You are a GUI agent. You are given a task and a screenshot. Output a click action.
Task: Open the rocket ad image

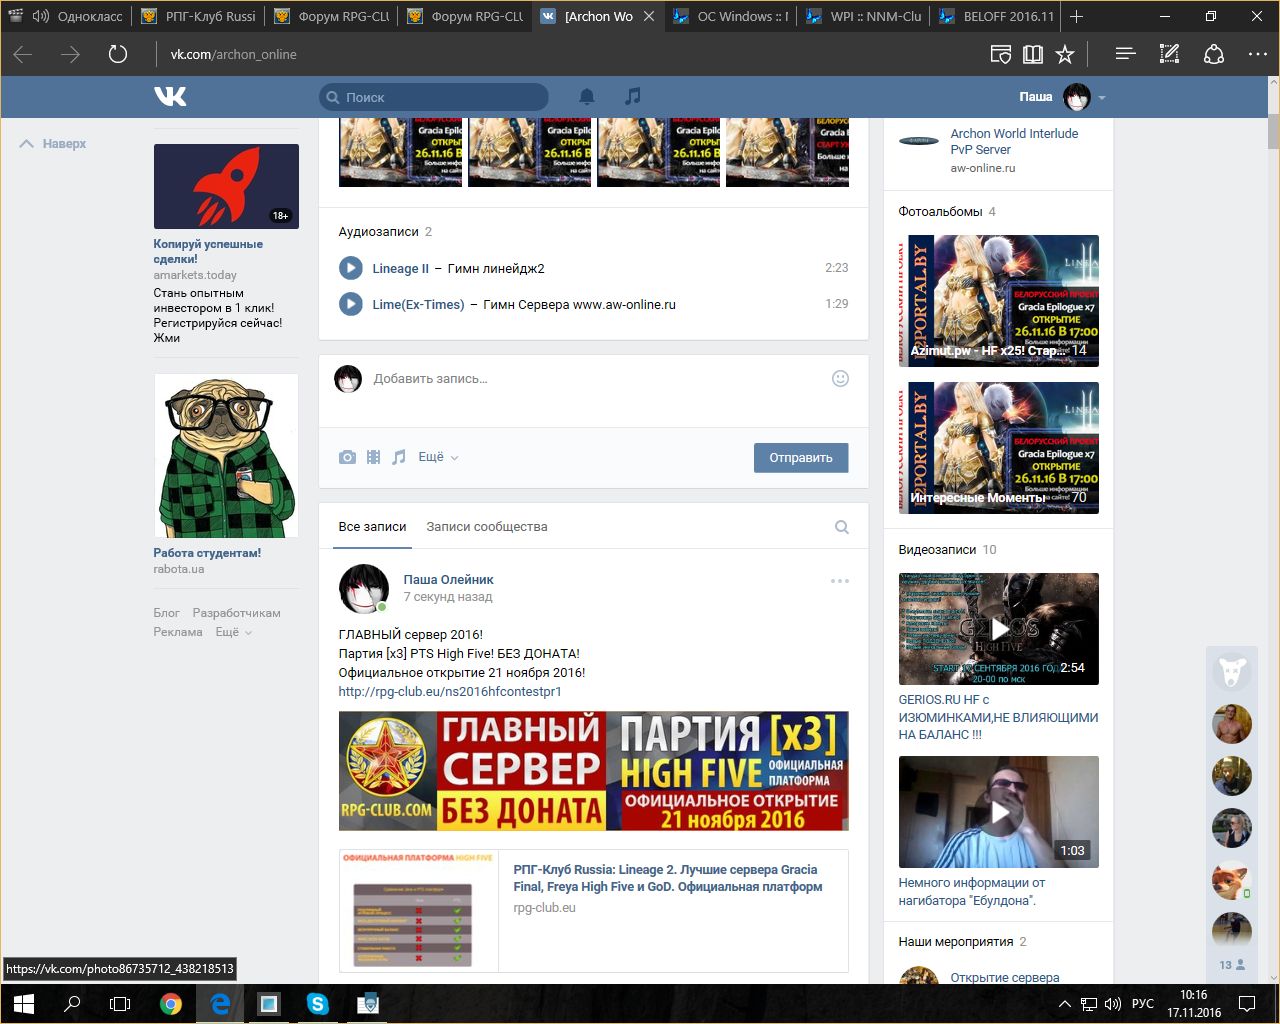click(x=226, y=186)
